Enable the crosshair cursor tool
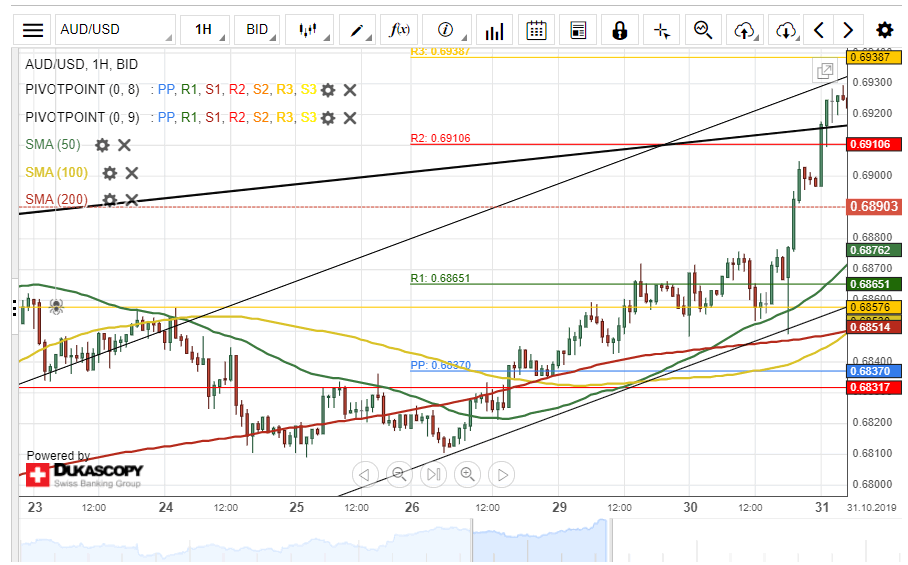 pyautogui.click(x=661, y=30)
